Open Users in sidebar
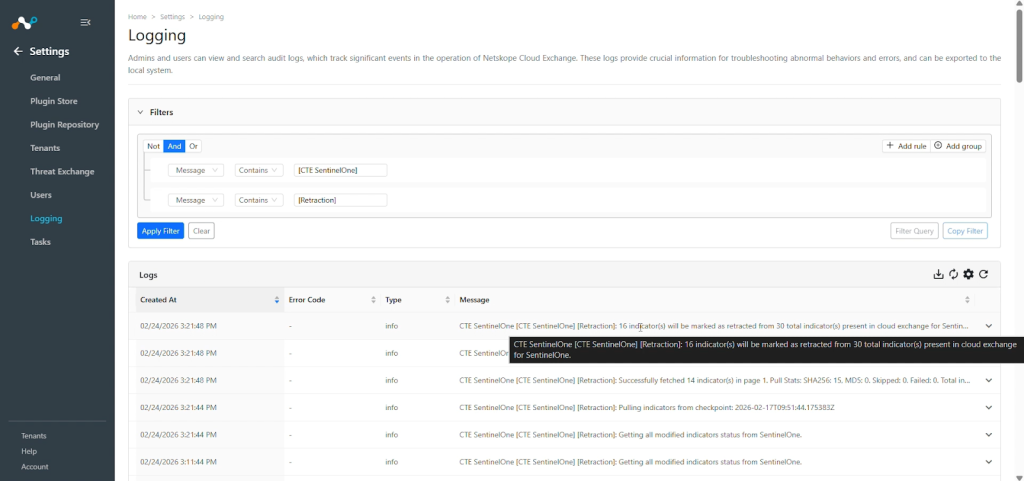 tap(41, 195)
